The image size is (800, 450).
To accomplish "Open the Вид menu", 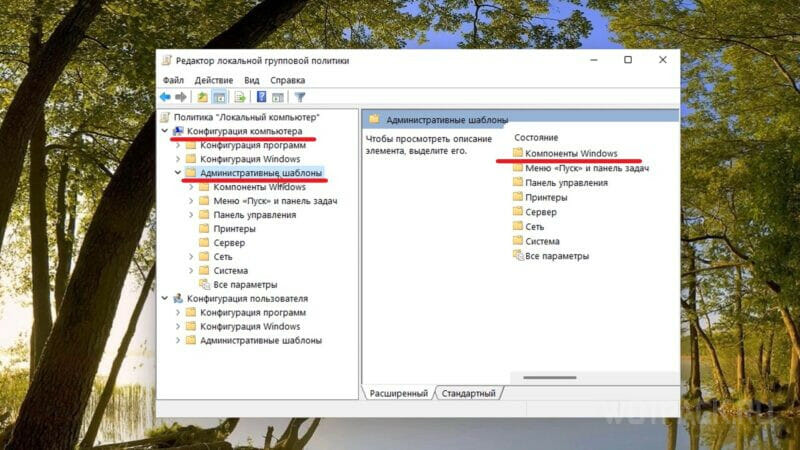I will pyautogui.click(x=252, y=80).
